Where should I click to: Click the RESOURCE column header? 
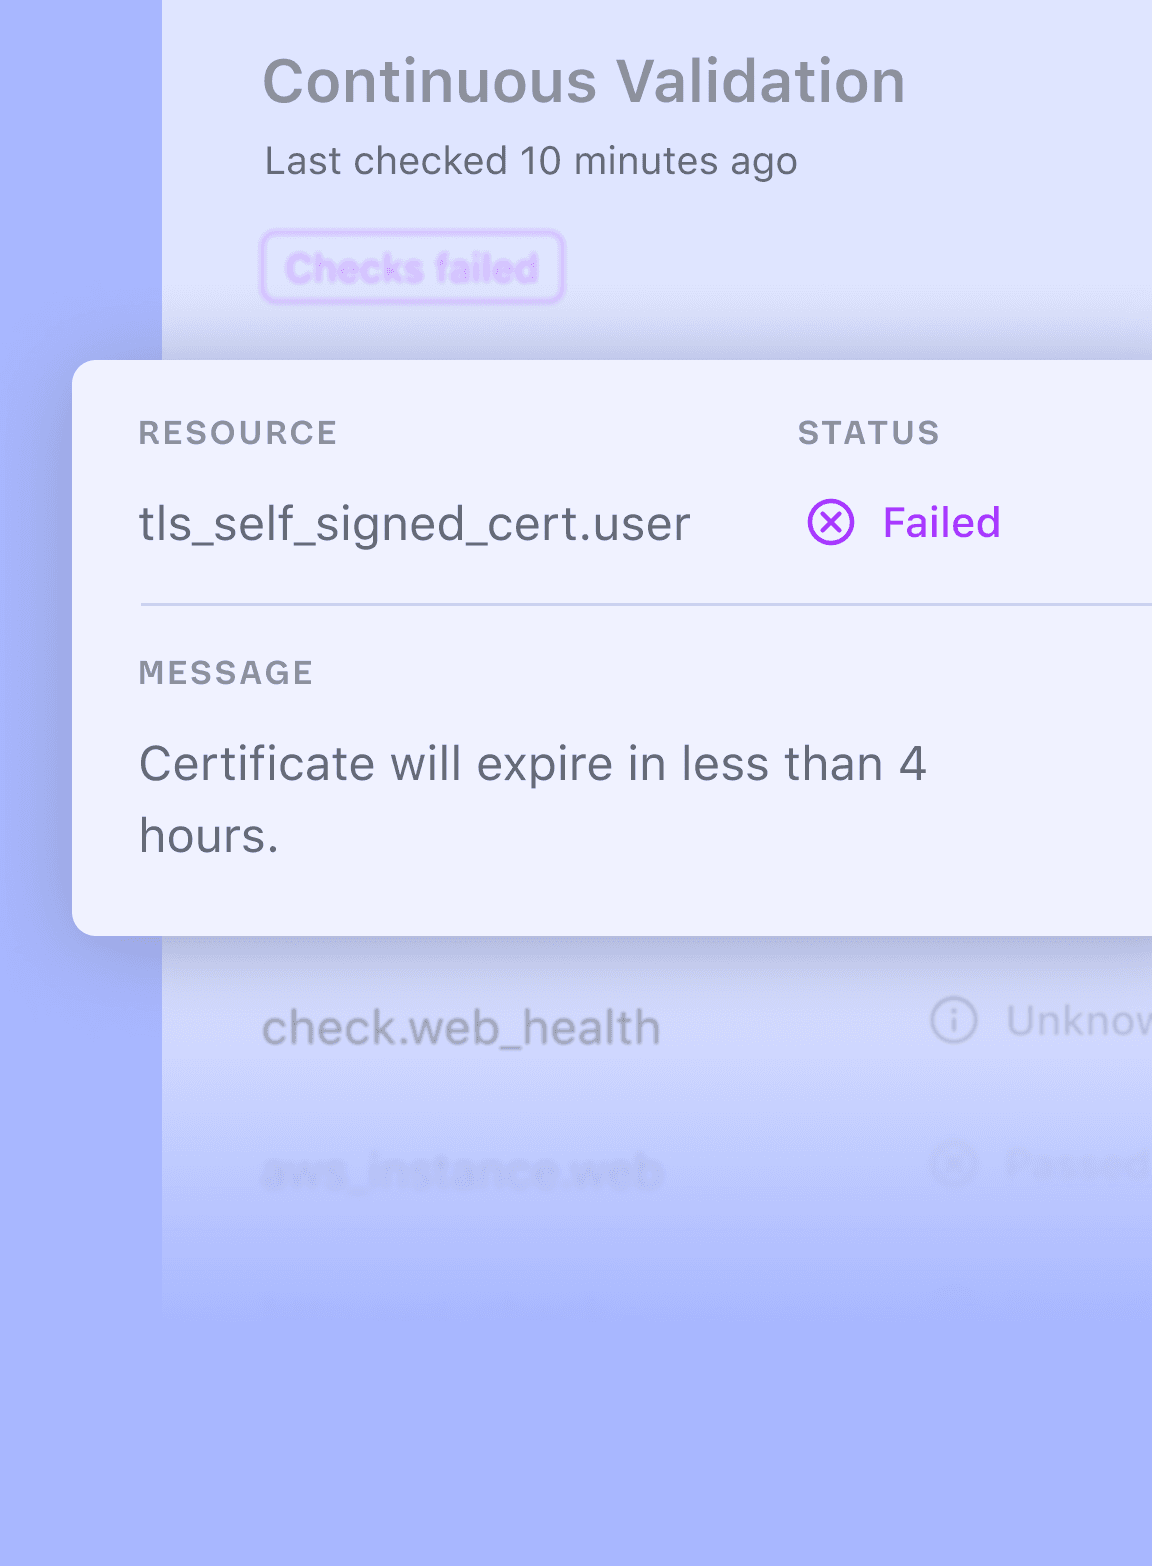pos(238,433)
